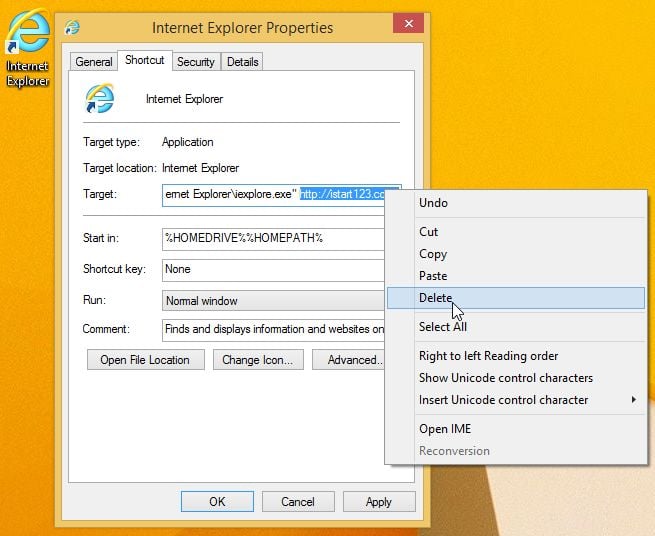655x536 pixels.
Task: Toggle Right to left Reading order
Action: (x=516, y=356)
